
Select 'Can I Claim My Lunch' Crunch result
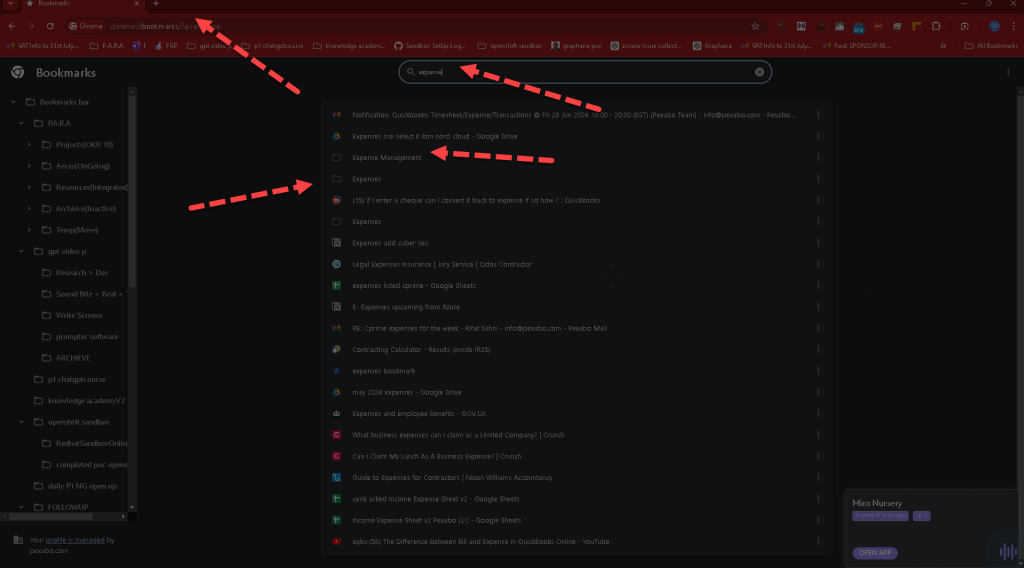436,456
